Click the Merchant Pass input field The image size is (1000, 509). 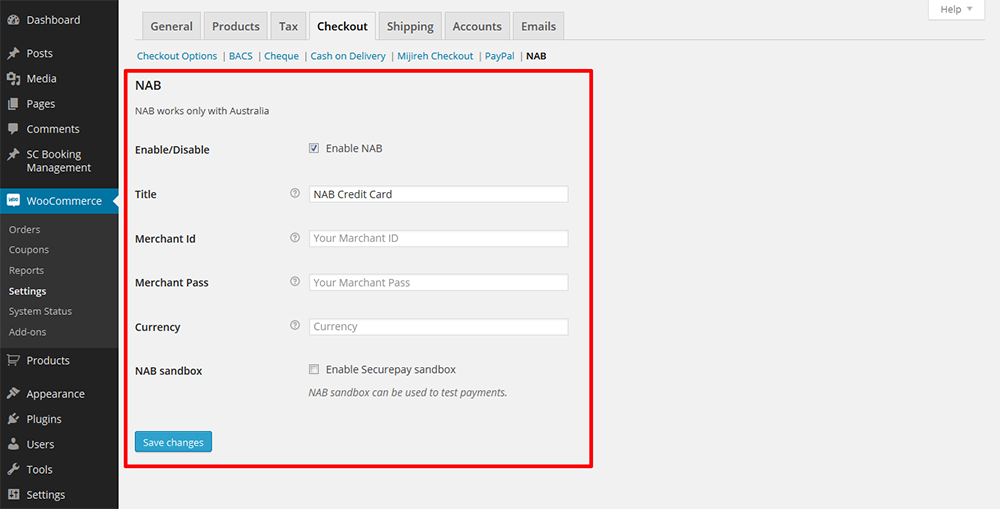coord(439,283)
